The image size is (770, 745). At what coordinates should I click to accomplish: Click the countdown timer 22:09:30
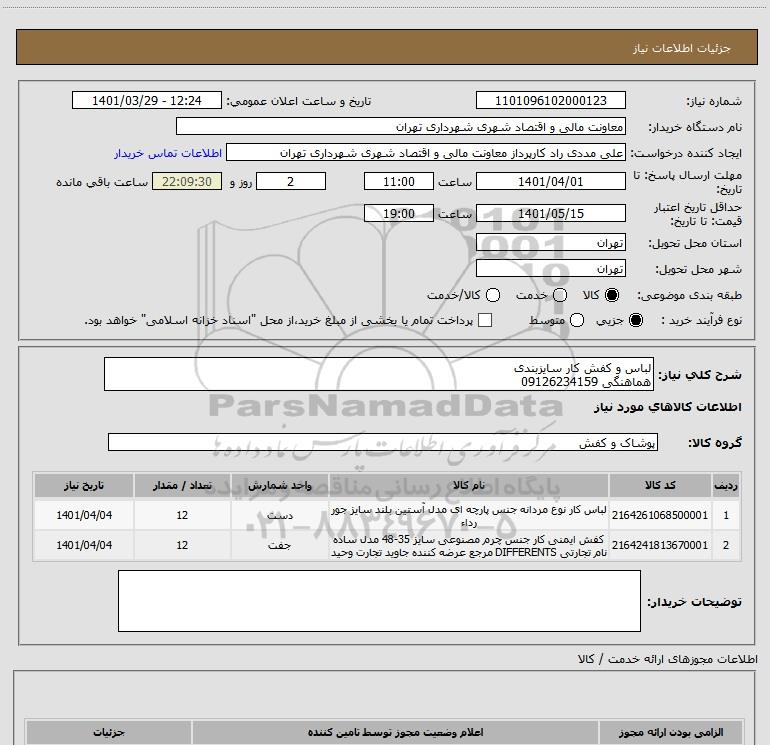tap(187, 182)
